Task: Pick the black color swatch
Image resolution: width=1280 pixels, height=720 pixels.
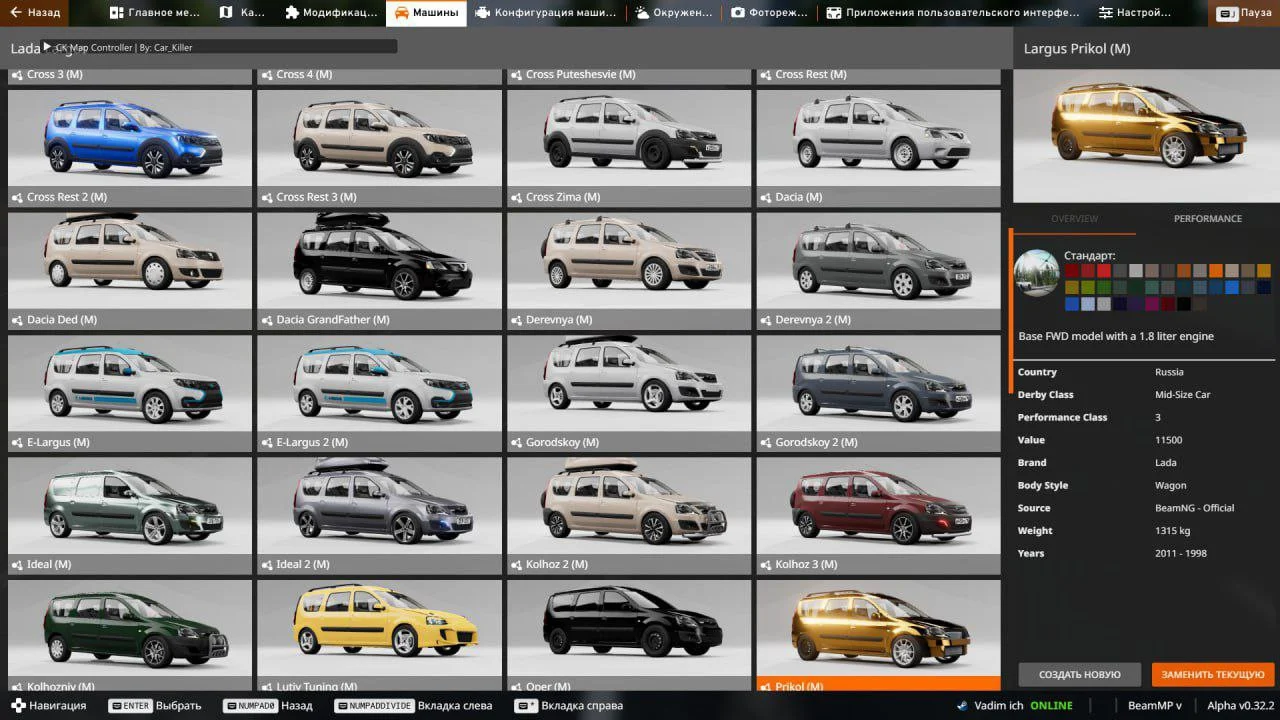Action: tap(1184, 304)
